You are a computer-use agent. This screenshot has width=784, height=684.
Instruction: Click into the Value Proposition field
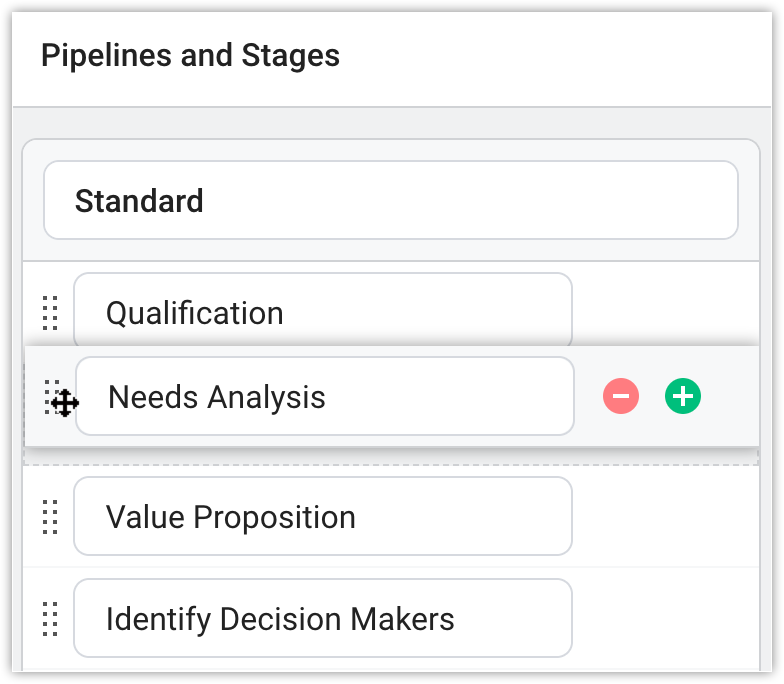tap(322, 517)
